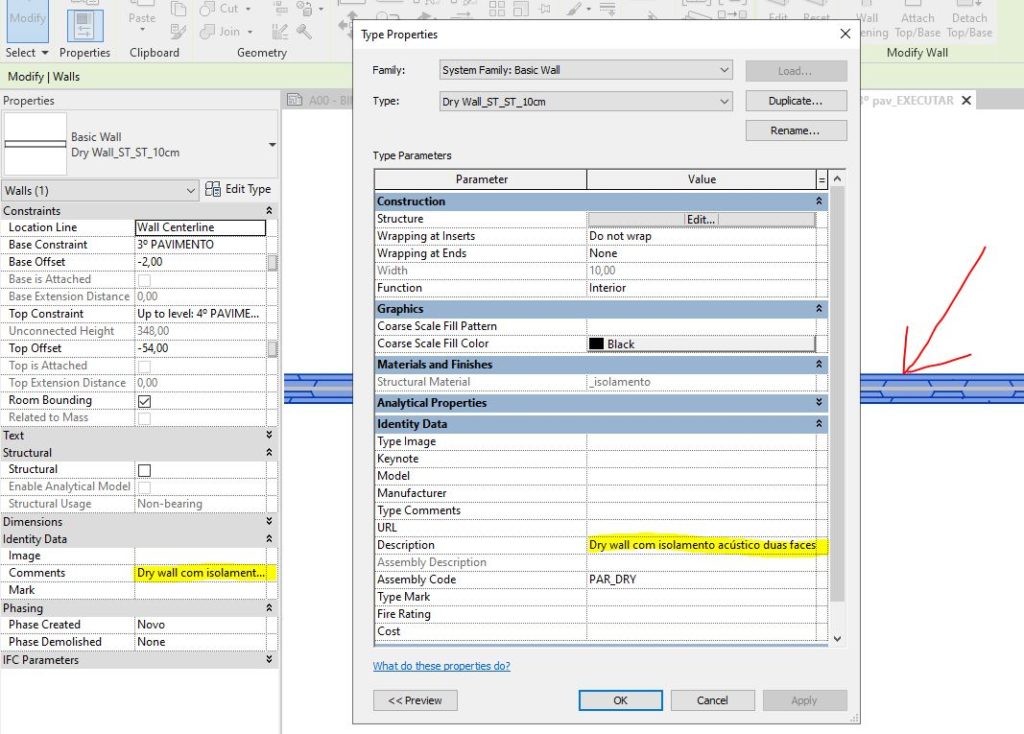This screenshot has height=734, width=1024.
Task: Click the Top Offset value -54,00
Action: tap(200, 348)
